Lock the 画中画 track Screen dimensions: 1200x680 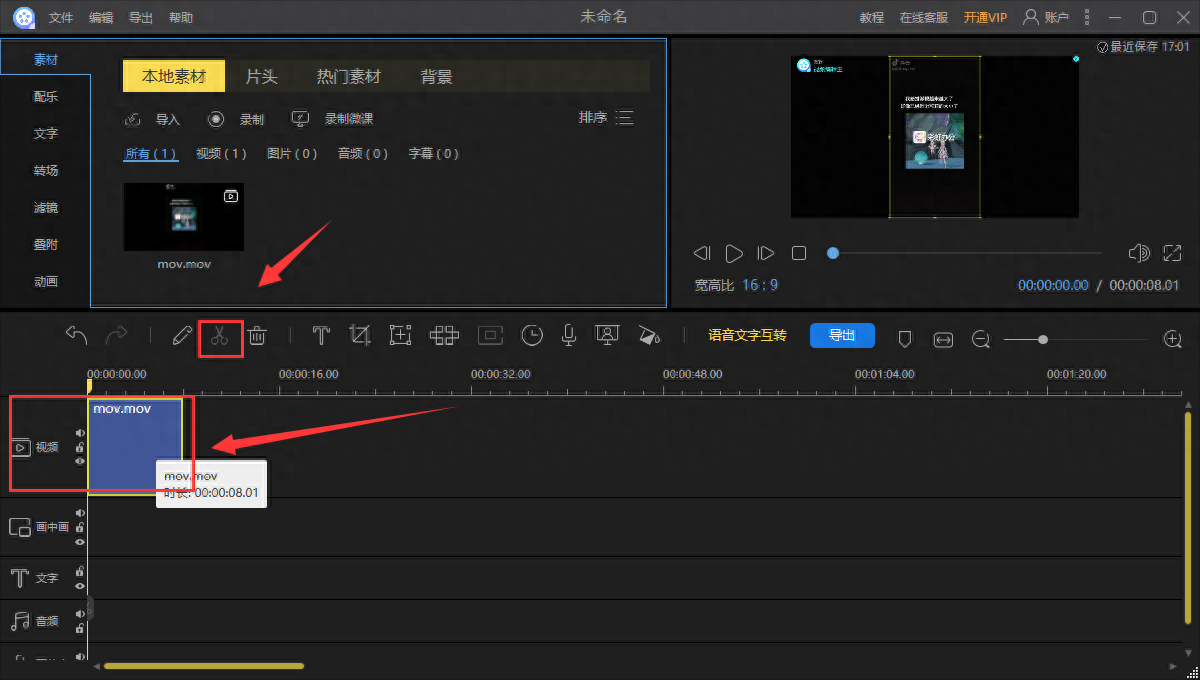coord(80,527)
